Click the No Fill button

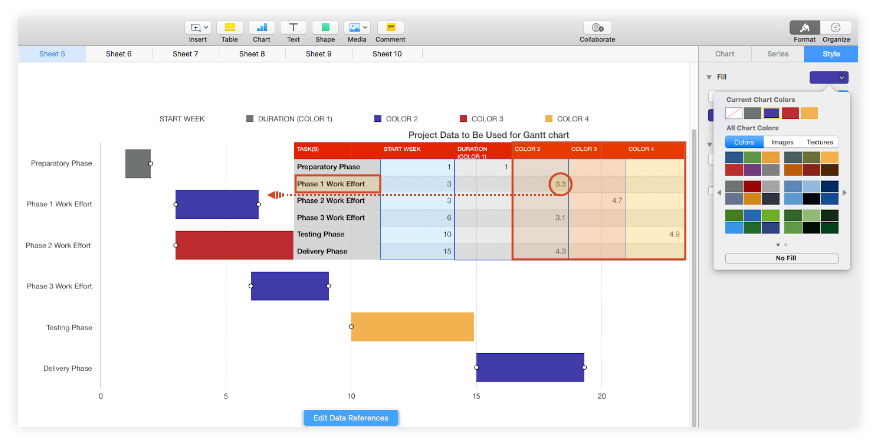point(782,258)
